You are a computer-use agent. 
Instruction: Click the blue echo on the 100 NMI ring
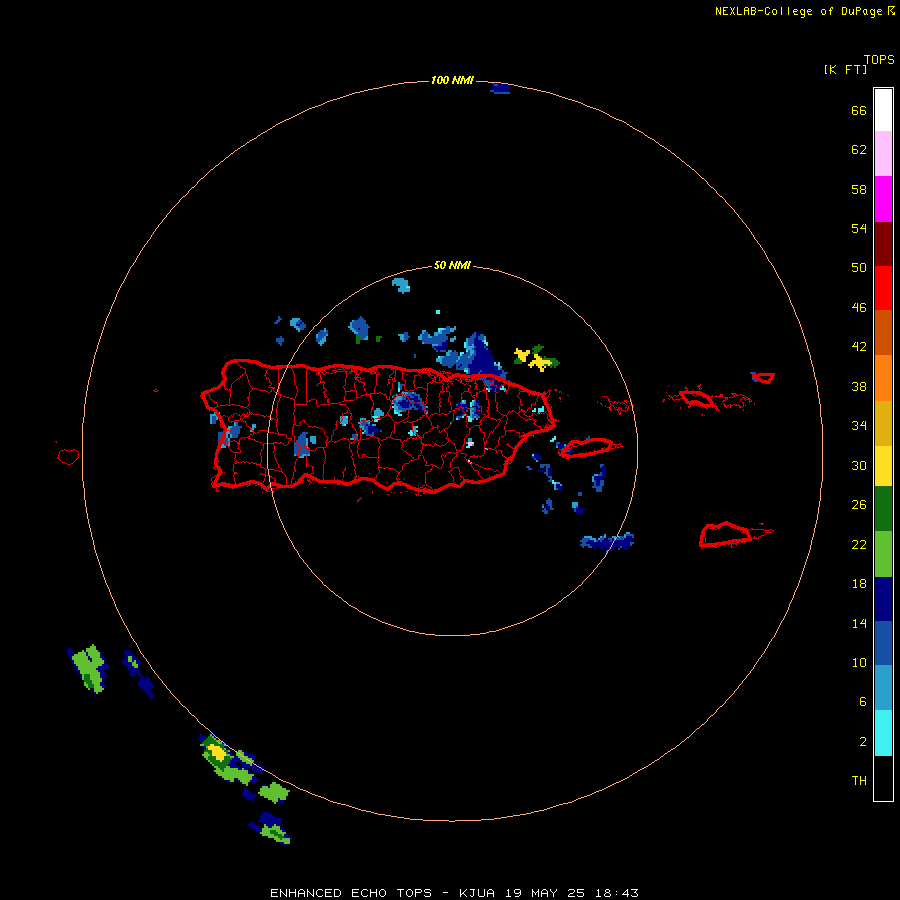[501, 88]
